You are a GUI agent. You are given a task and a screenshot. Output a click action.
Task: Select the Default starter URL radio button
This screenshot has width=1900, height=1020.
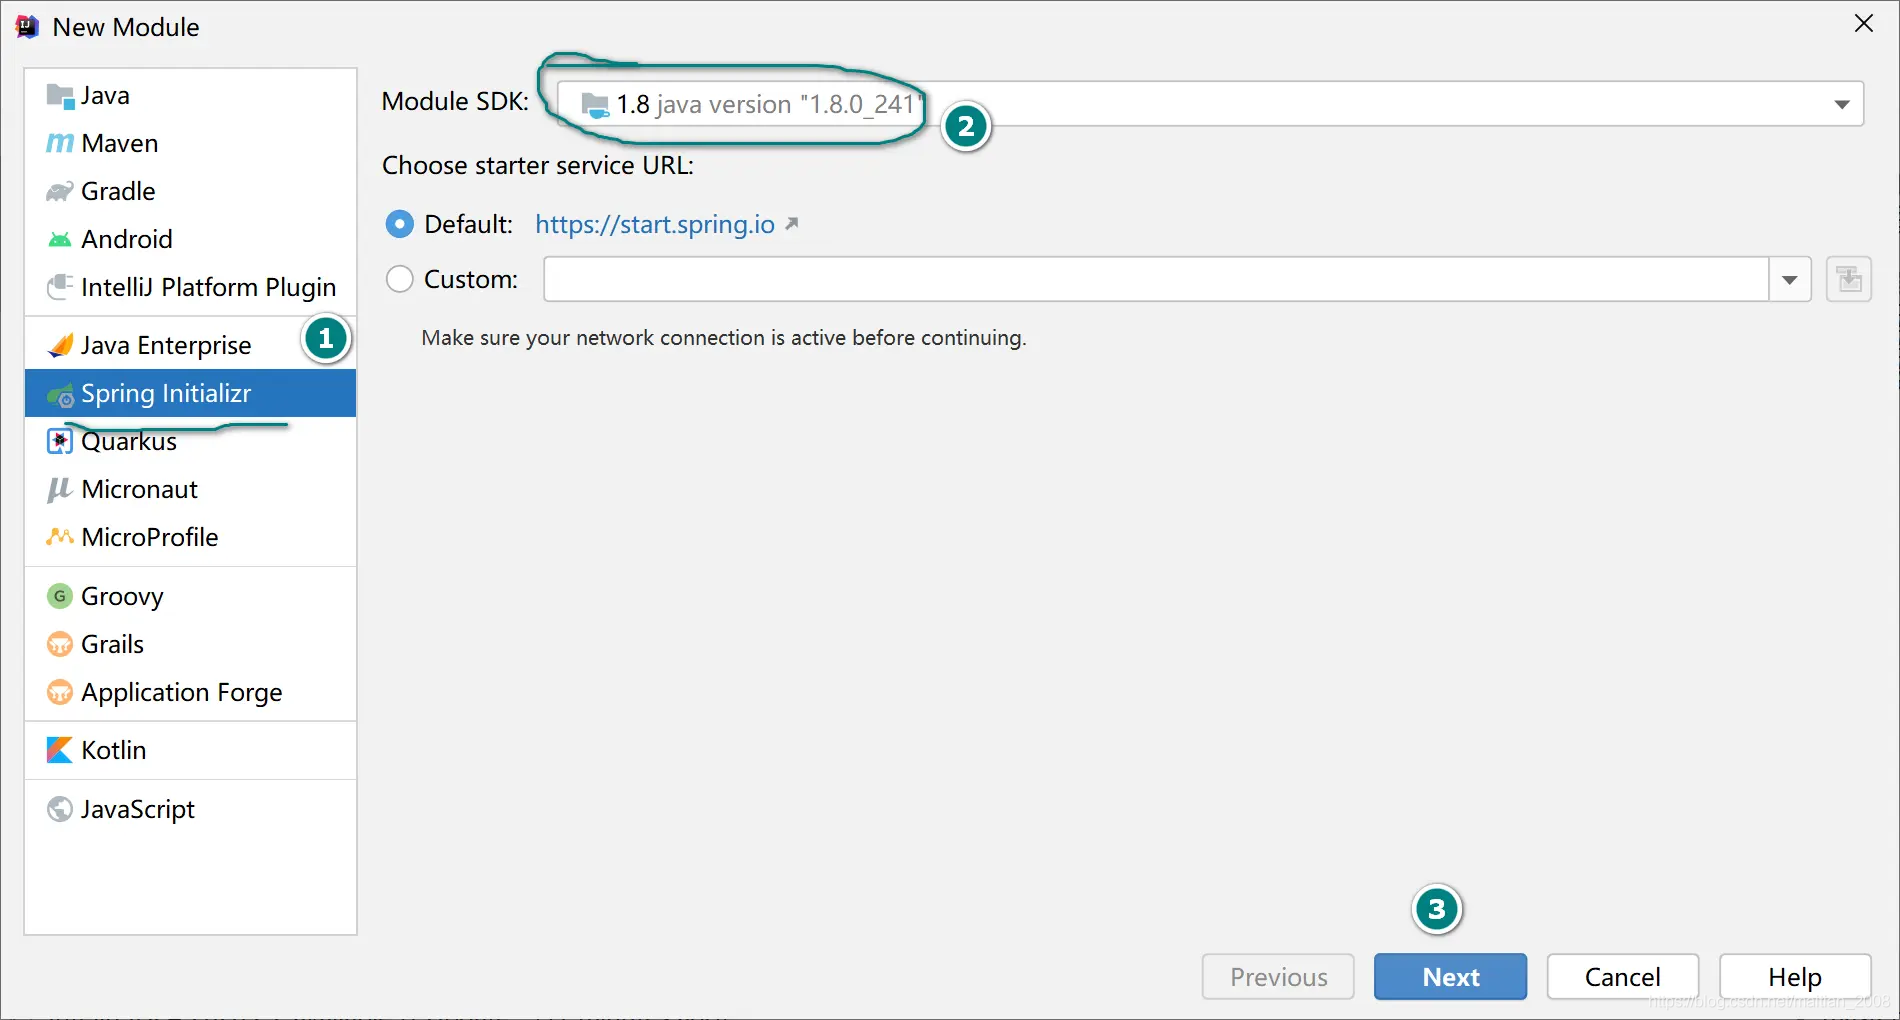point(399,224)
